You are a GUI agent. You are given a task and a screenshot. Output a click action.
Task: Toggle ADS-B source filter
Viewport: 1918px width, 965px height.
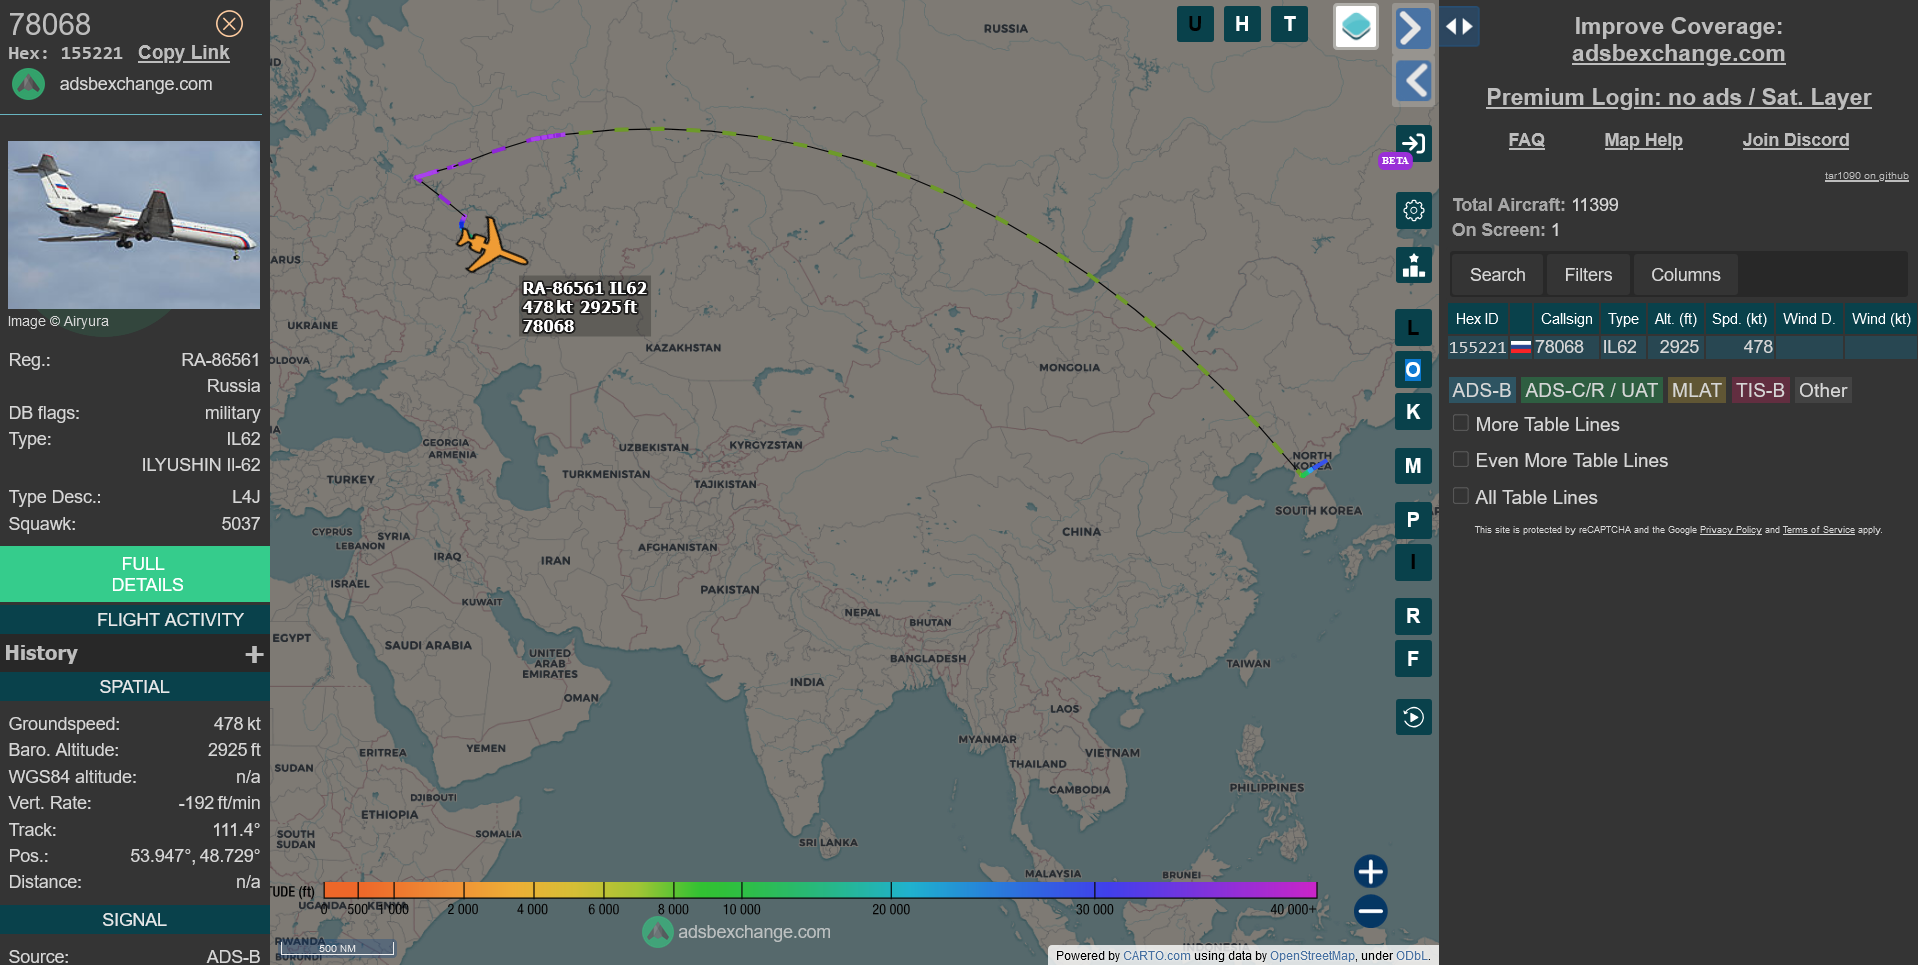pyautogui.click(x=1482, y=390)
